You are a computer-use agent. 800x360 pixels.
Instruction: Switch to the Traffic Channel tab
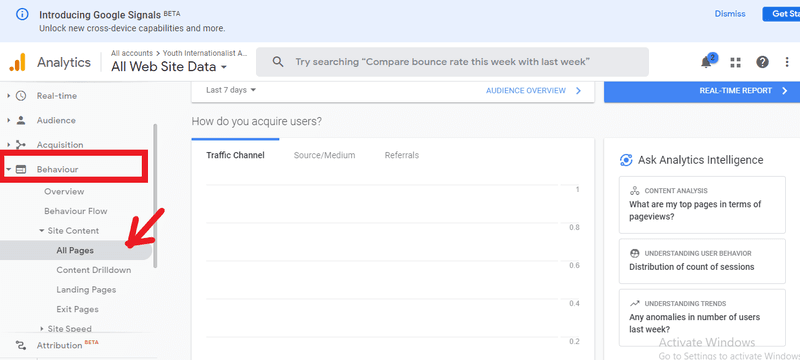(235, 156)
